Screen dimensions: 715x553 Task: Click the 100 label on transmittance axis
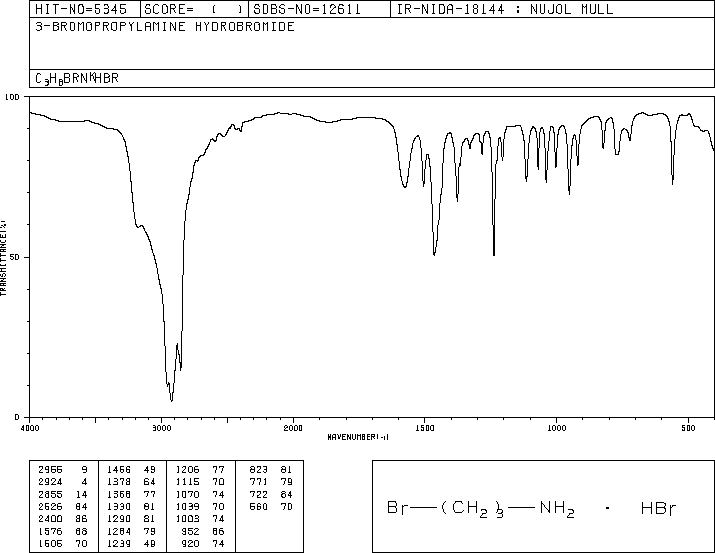click(12, 97)
